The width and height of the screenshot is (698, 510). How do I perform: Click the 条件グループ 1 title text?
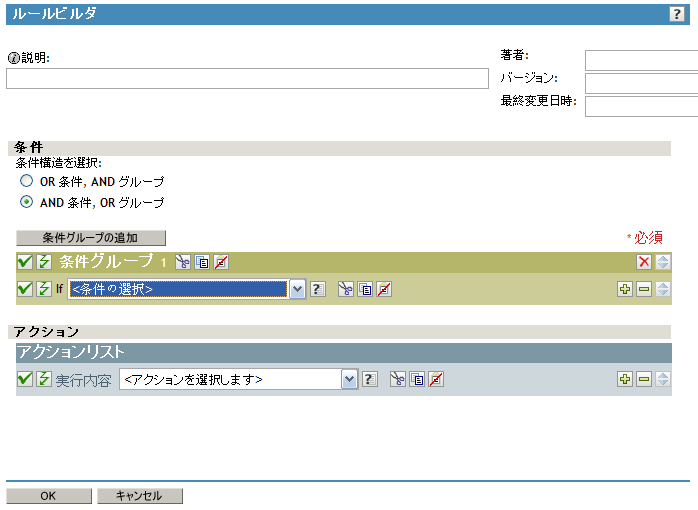coord(113,262)
